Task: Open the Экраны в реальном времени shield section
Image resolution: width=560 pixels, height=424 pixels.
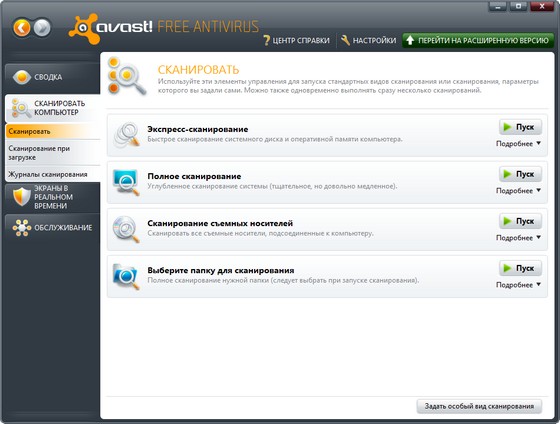Action: click(52, 198)
